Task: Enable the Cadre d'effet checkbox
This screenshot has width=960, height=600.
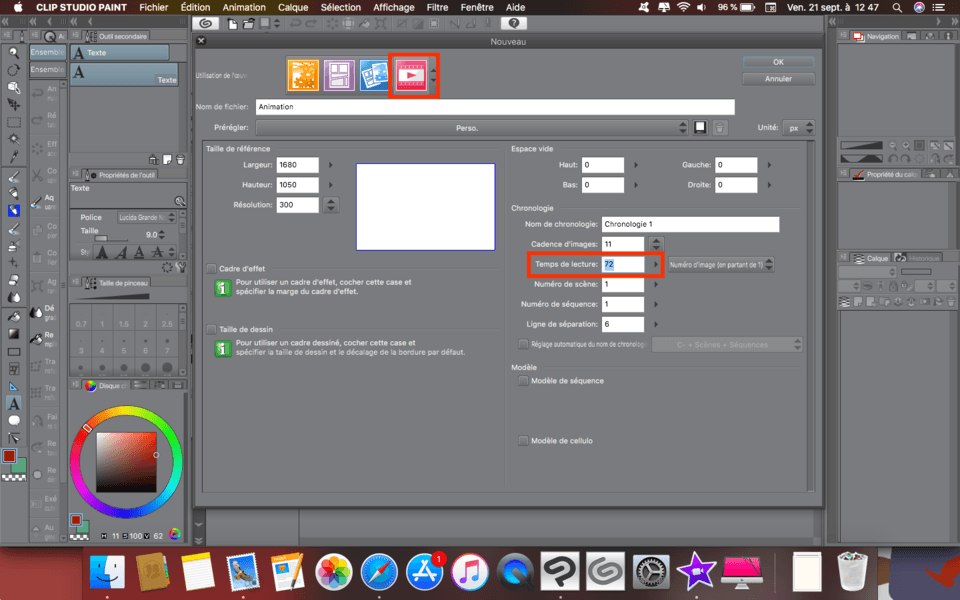Action: pyautogui.click(x=211, y=269)
